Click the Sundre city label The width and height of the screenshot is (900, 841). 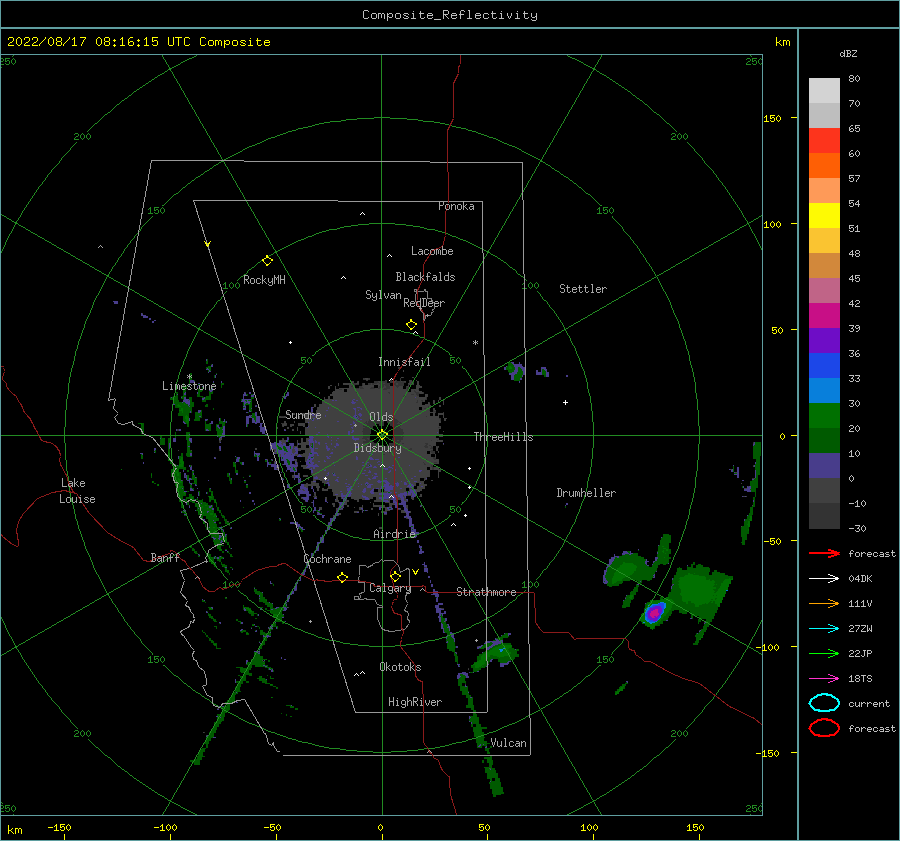[x=303, y=414]
